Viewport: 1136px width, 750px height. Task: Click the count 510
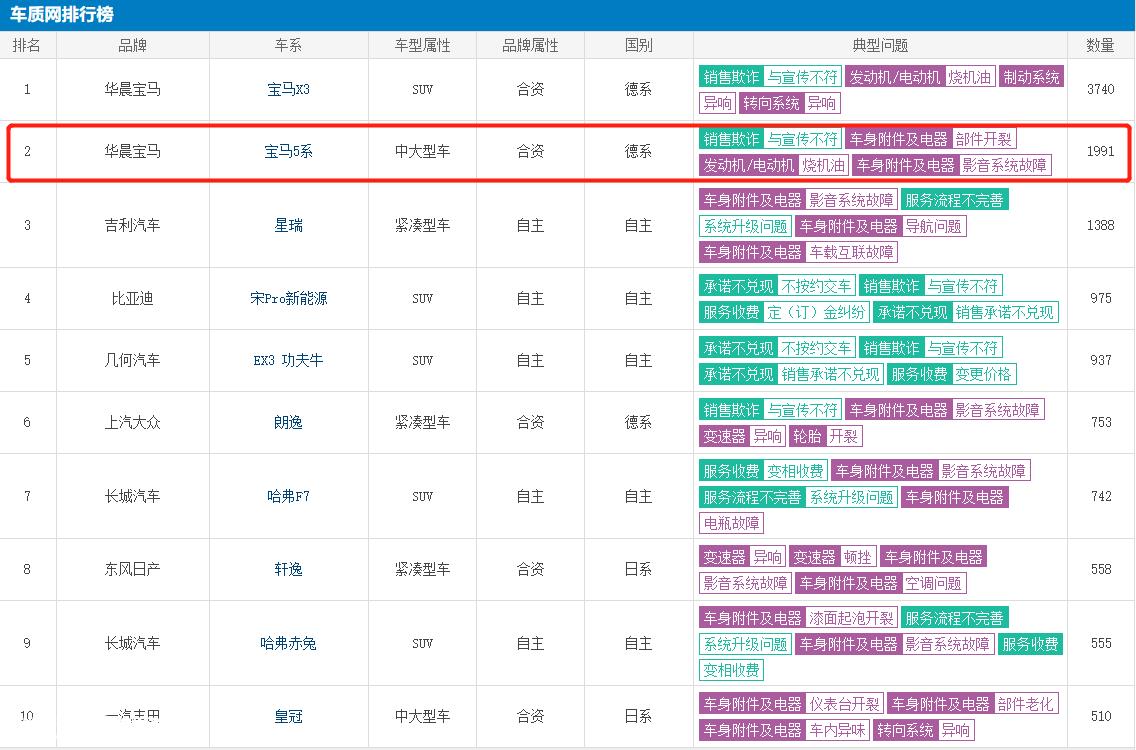1100,717
